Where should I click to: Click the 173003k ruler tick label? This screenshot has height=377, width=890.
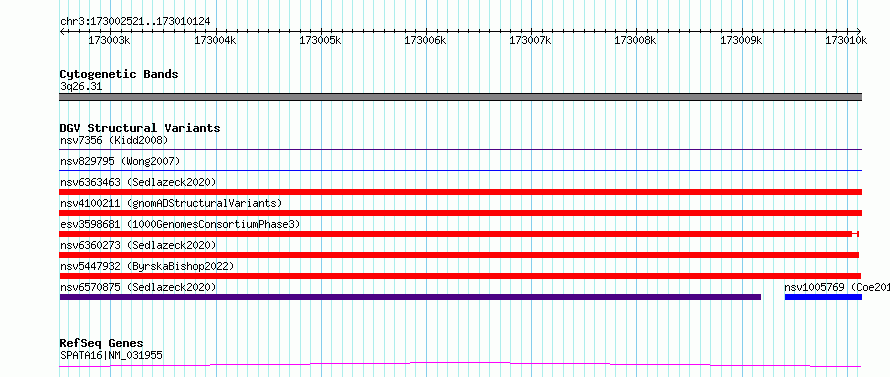click(110, 40)
